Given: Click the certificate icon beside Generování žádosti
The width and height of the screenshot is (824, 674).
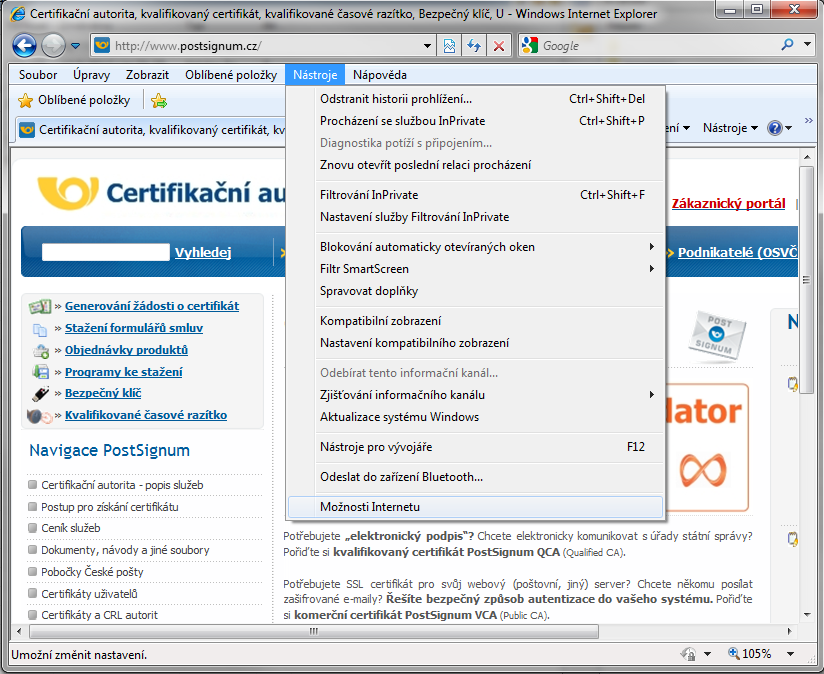Looking at the screenshot, I should point(40,306).
